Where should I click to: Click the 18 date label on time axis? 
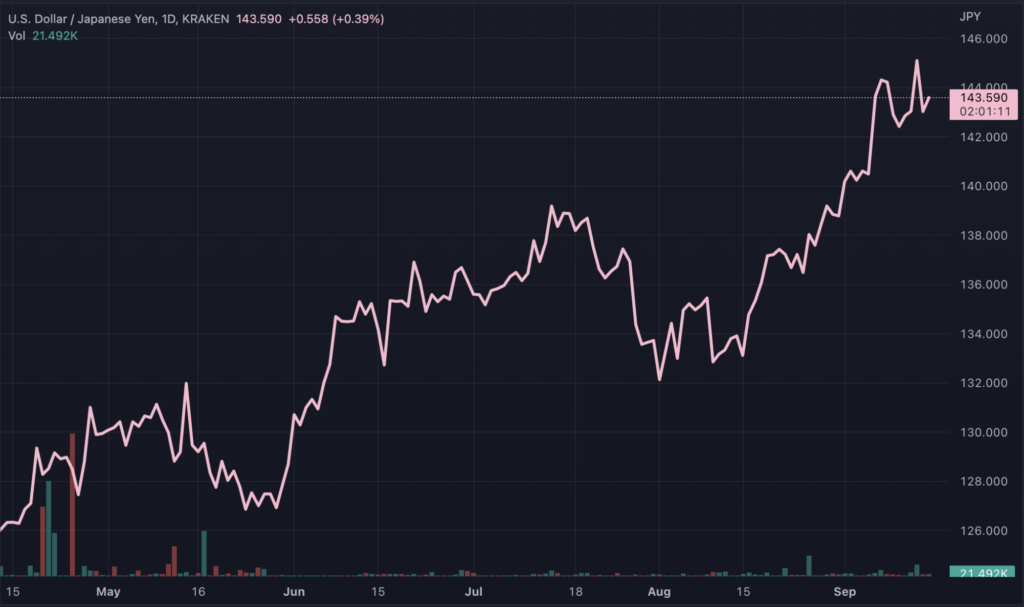(x=575, y=592)
